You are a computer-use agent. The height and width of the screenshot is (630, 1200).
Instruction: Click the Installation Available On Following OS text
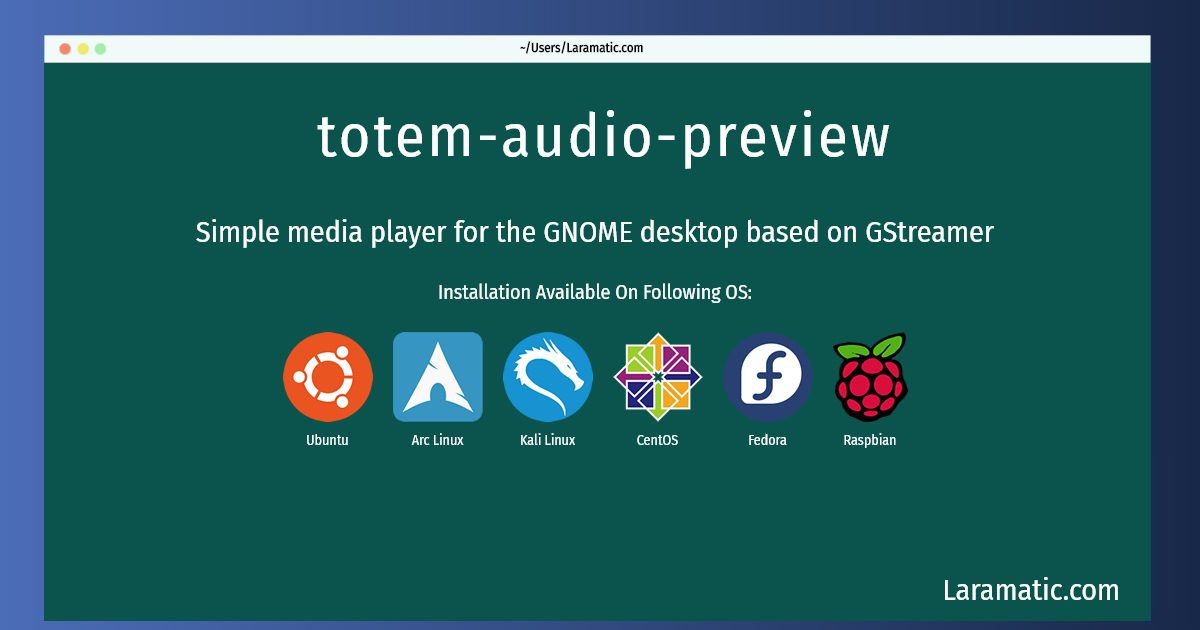tap(595, 293)
